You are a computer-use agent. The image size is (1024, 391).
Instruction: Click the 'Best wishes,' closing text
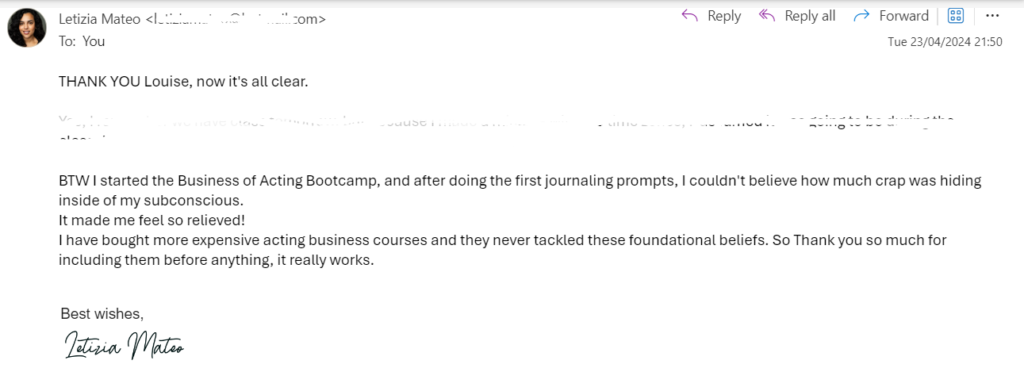(x=102, y=314)
